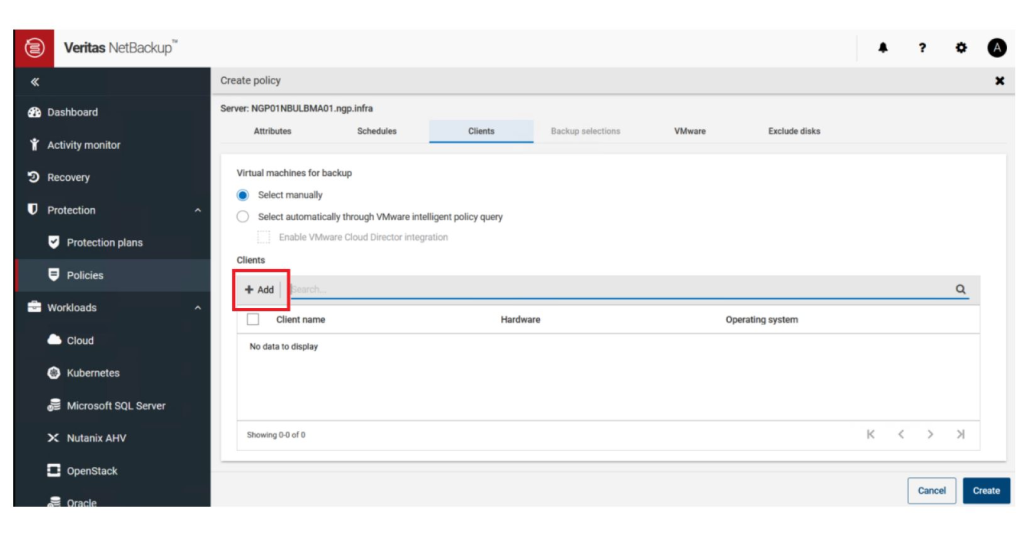Screen dimensions: 1024x552
Task: Click the "No data to display" text
Action: click(x=283, y=346)
